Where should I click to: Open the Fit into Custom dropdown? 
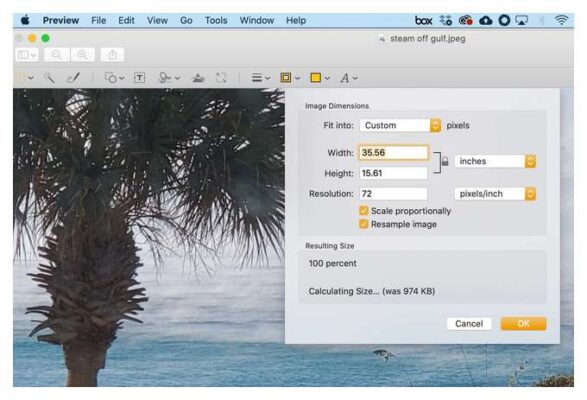[400, 125]
